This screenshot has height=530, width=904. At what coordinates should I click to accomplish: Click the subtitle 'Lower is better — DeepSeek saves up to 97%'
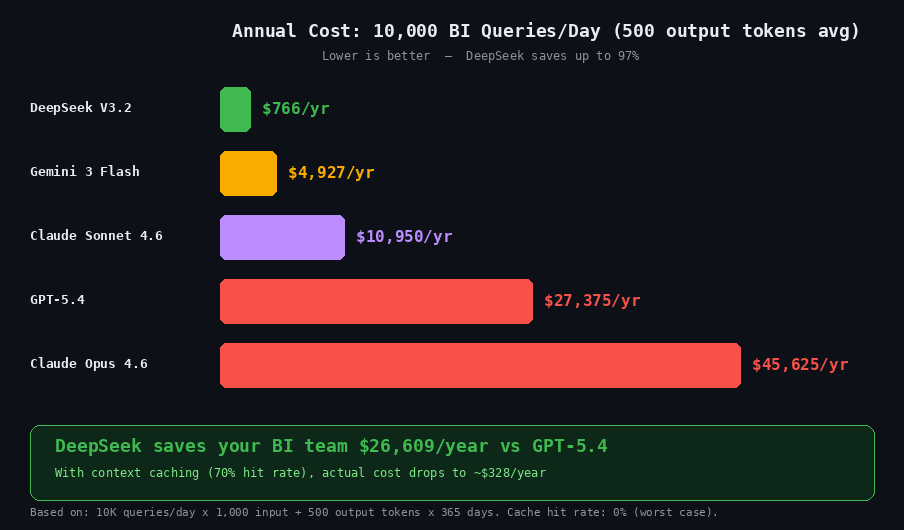coord(480,56)
